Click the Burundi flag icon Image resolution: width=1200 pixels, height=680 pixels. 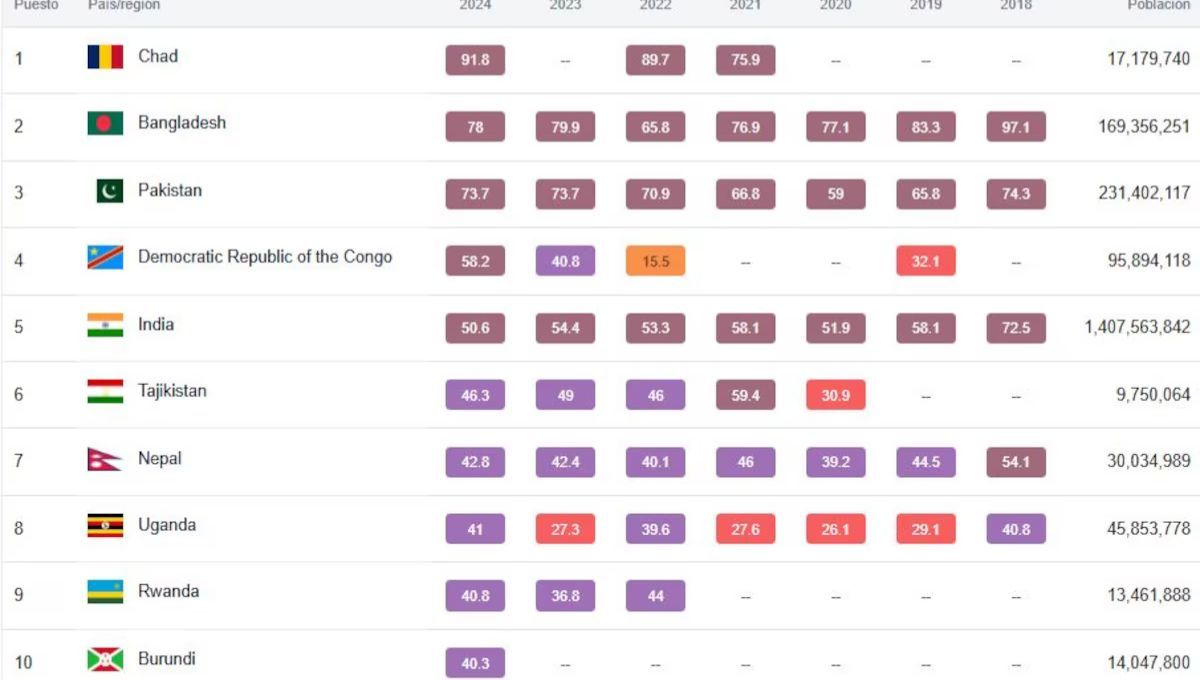(x=105, y=660)
